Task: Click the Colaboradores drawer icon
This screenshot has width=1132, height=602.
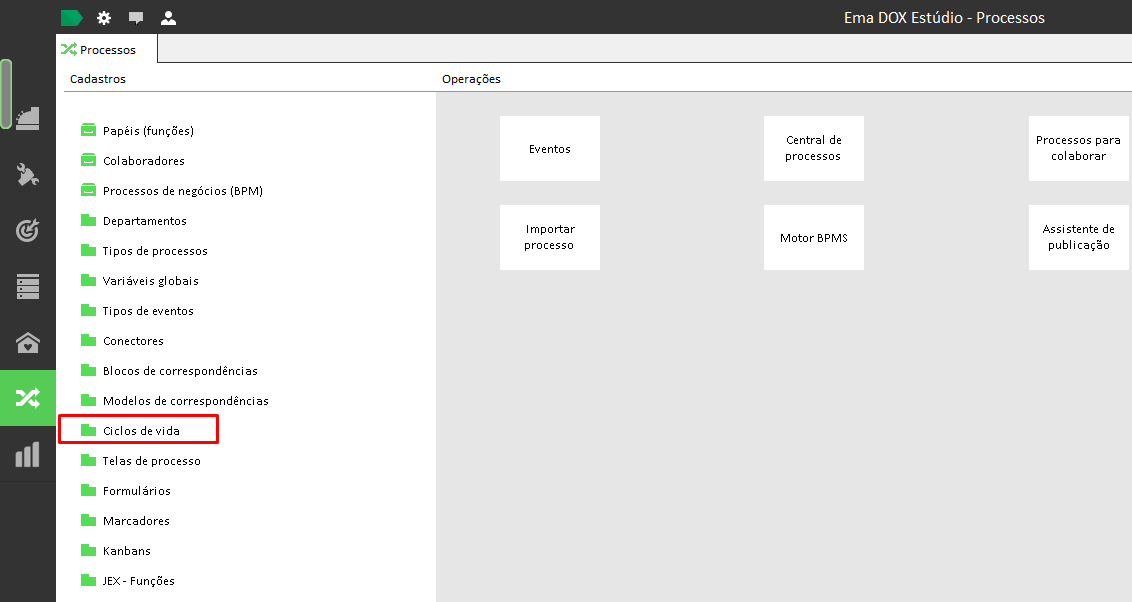Action: pyautogui.click(x=88, y=160)
